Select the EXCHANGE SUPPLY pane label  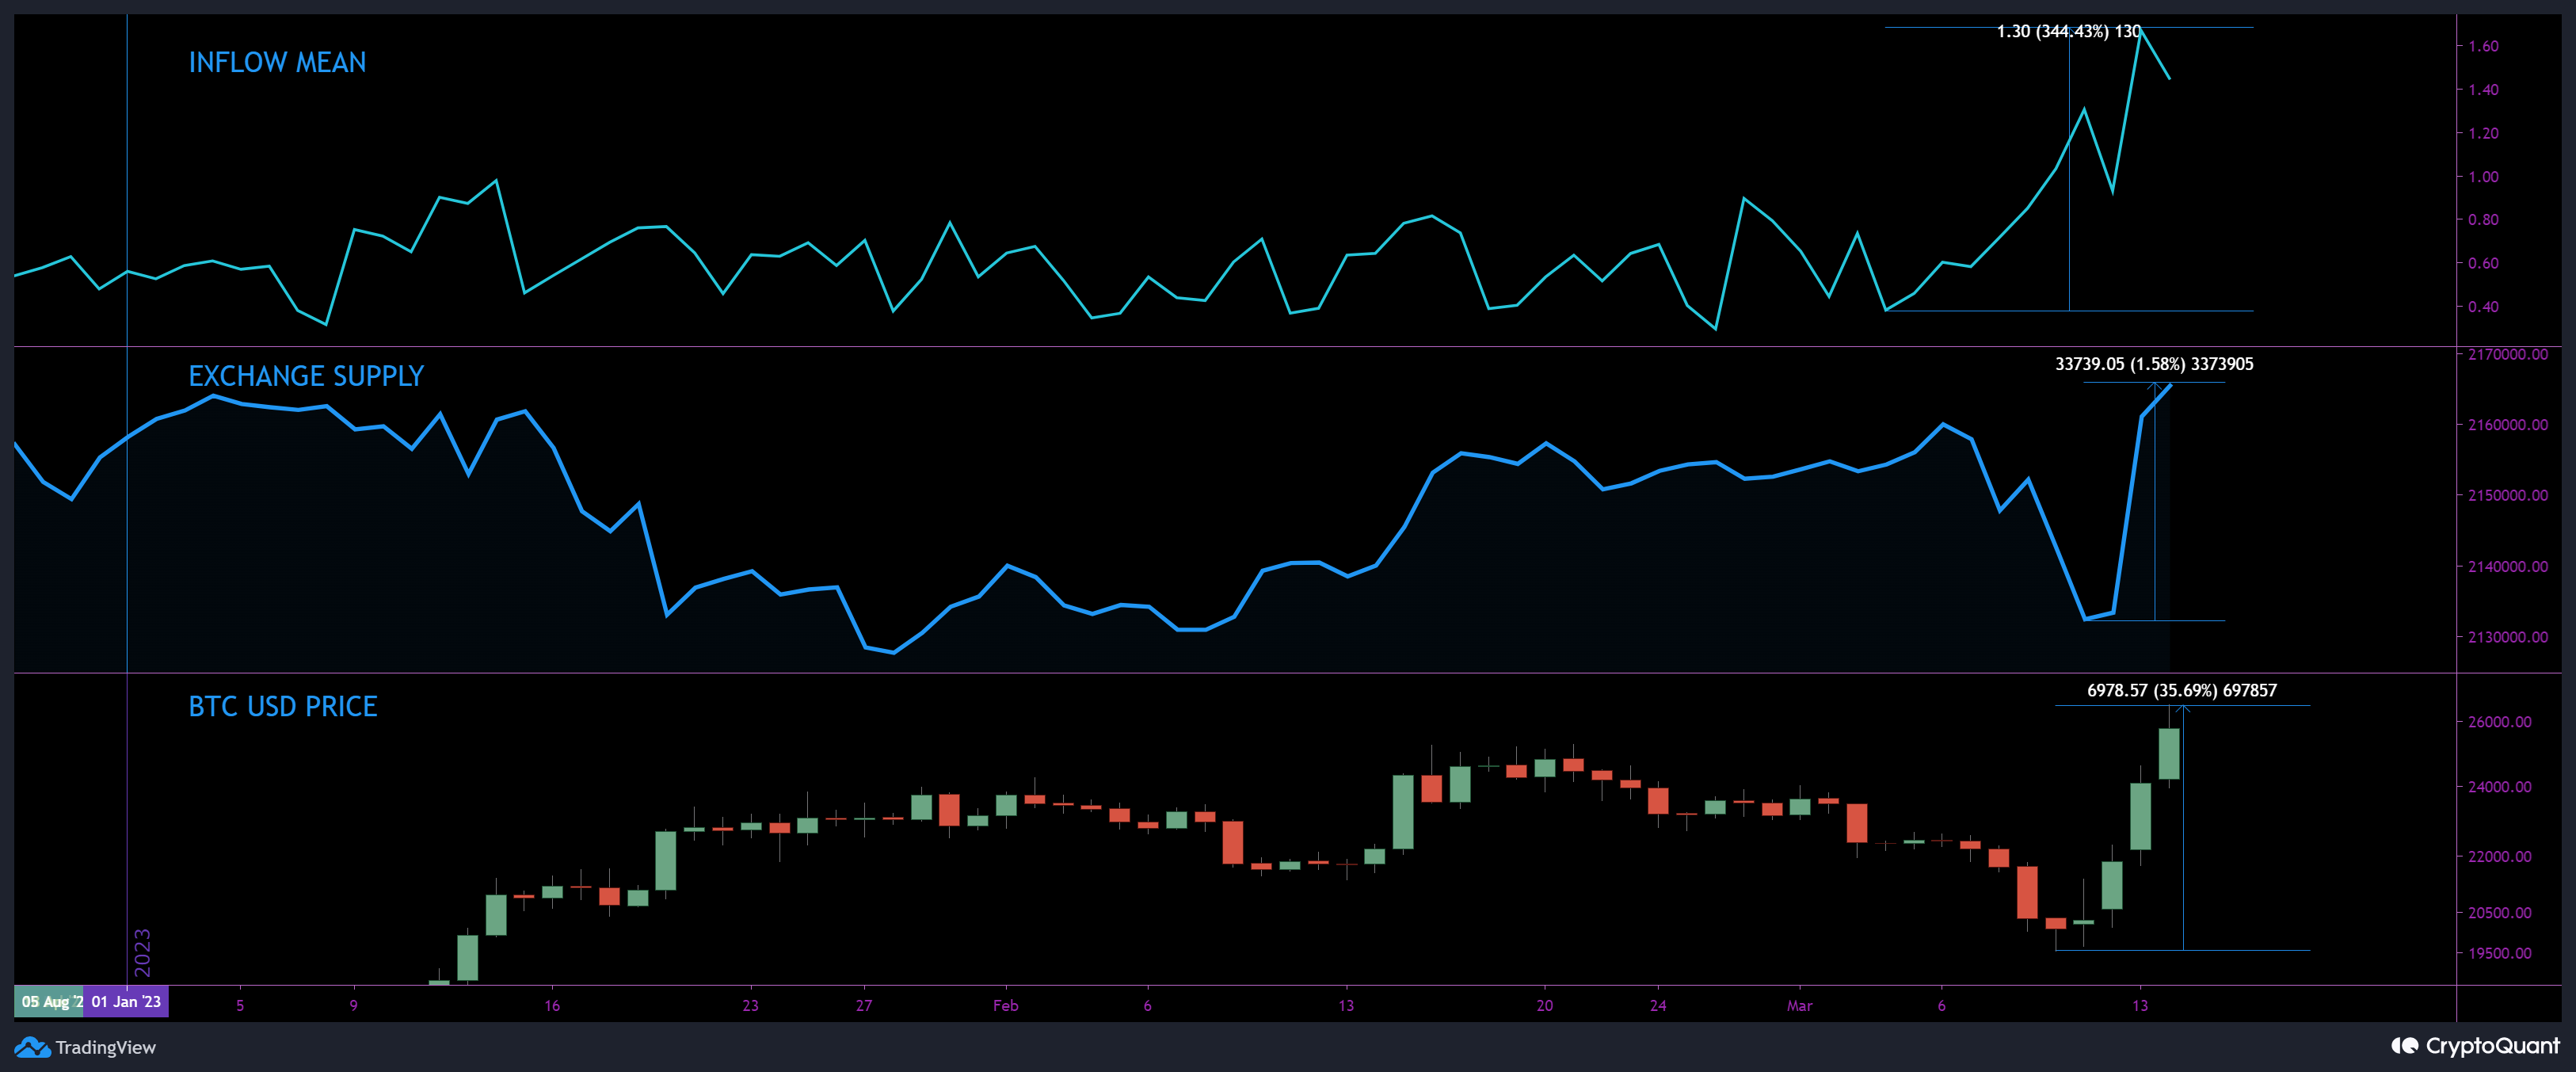pyautogui.click(x=306, y=377)
